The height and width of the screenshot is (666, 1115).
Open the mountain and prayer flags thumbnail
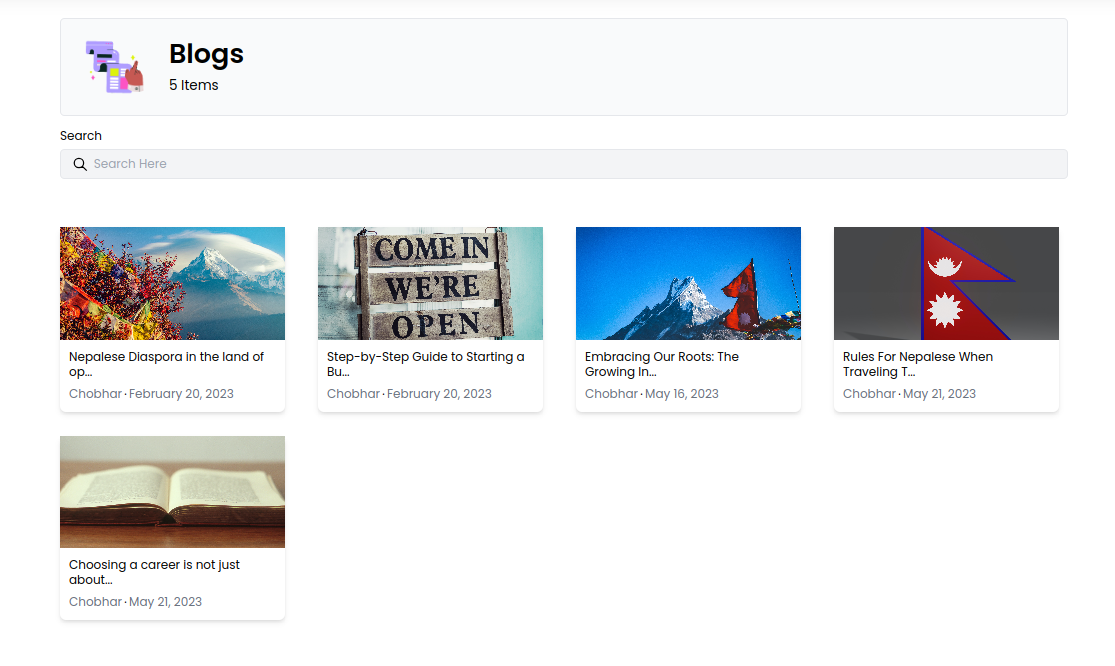click(x=172, y=283)
